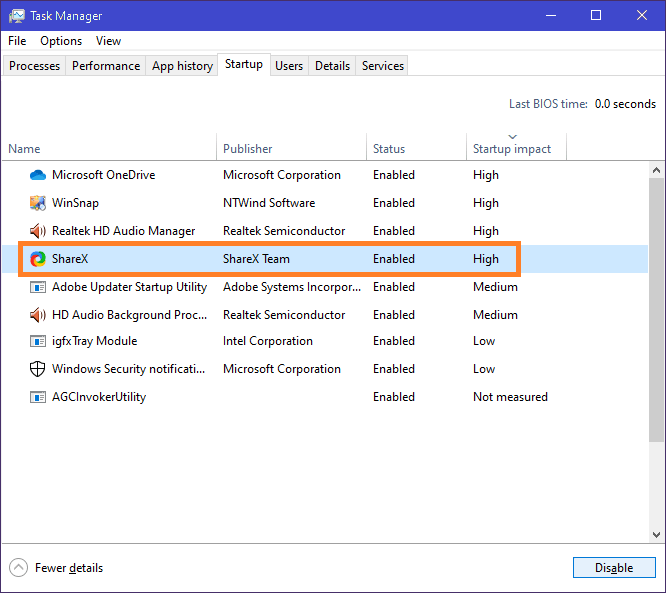Click the ShareX logo icon
Viewport: 666px width, 593px height.
click(38, 259)
